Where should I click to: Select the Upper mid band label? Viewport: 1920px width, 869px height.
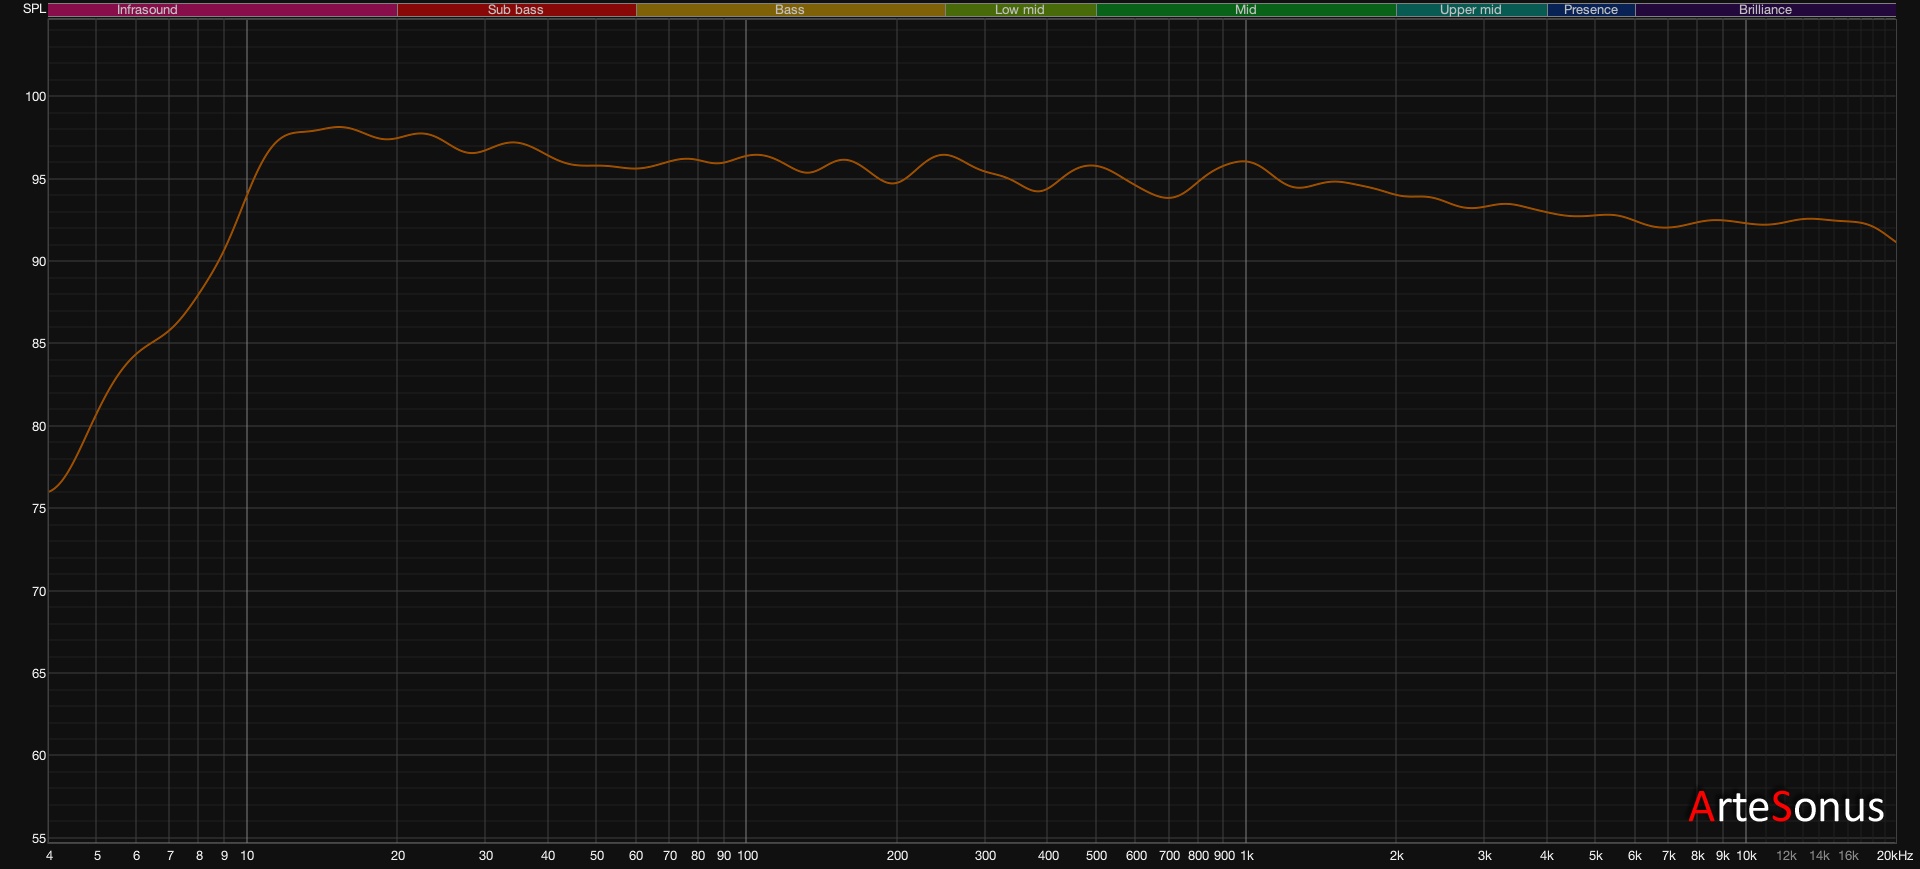(1470, 10)
